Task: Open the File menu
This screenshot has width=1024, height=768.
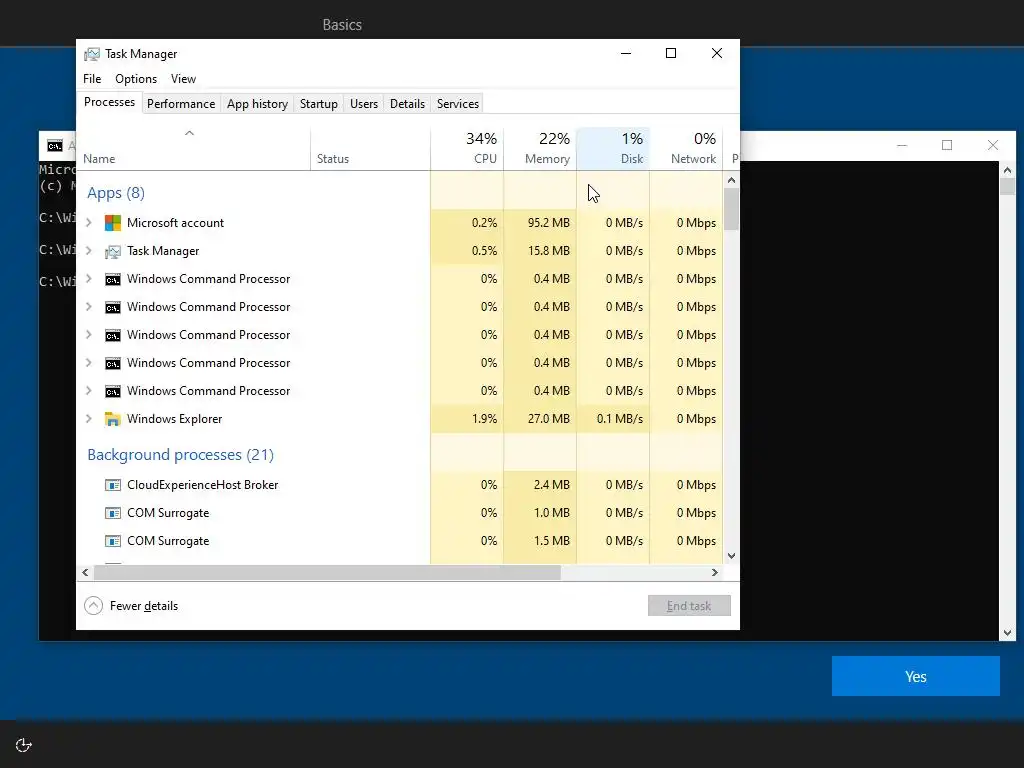Action: [92, 79]
